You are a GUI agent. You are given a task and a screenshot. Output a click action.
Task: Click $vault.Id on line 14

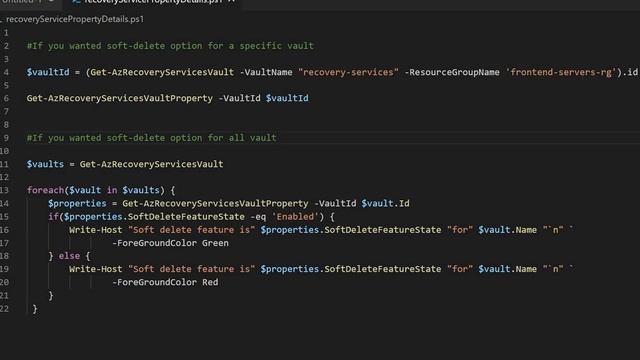coord(385,203)
